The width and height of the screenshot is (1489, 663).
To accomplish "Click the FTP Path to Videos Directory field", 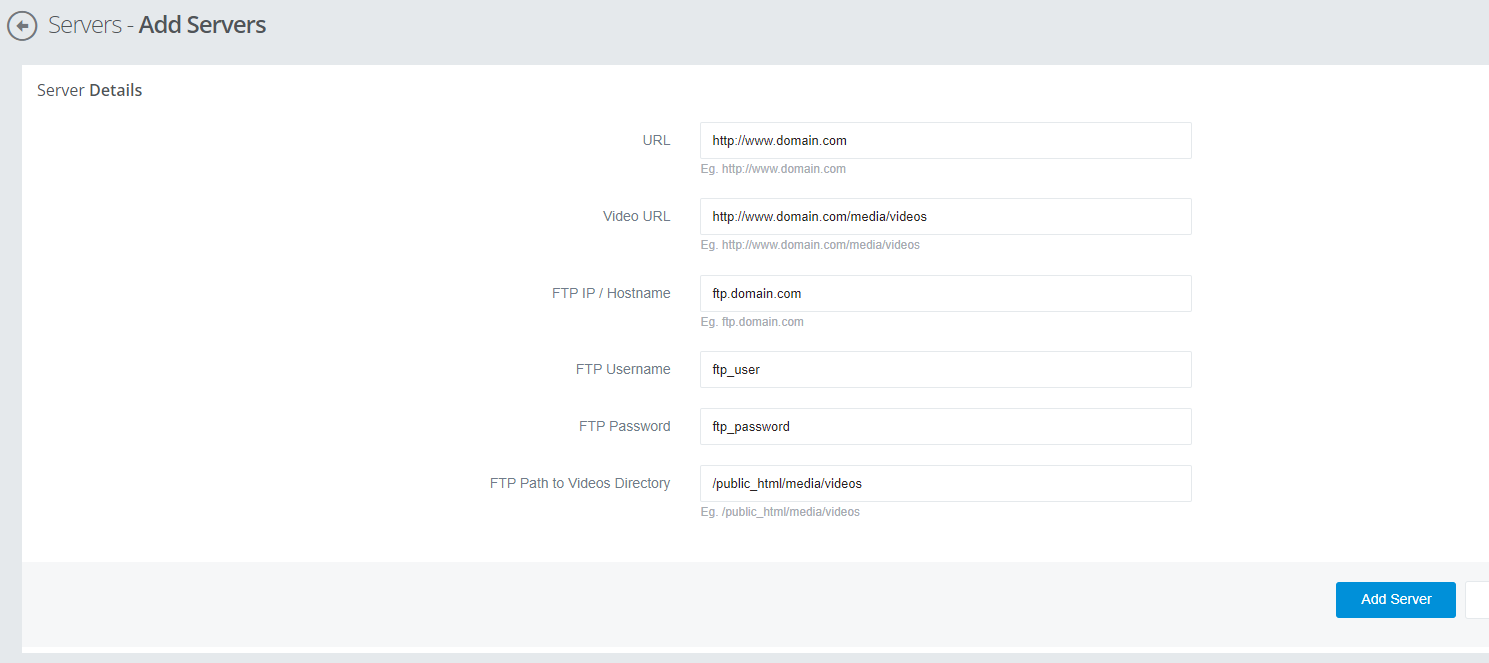I will (x=945, y=483).
